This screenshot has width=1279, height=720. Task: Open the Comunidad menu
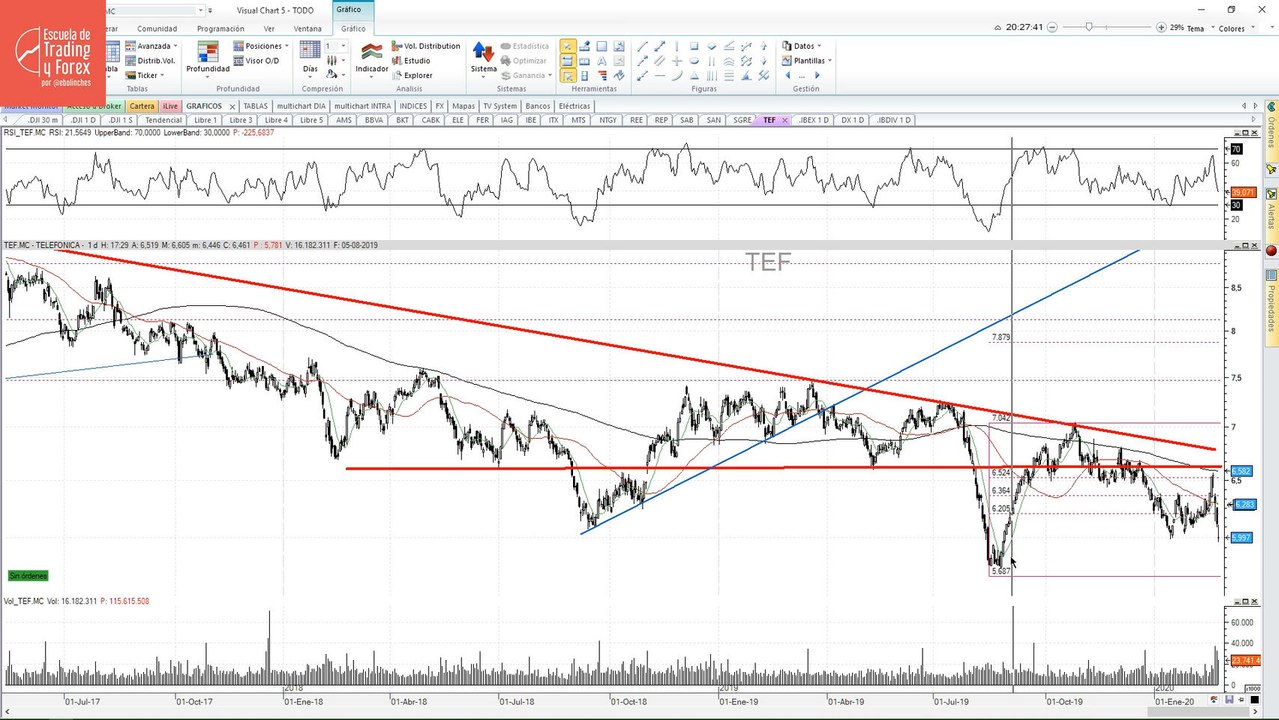[157, 28]
